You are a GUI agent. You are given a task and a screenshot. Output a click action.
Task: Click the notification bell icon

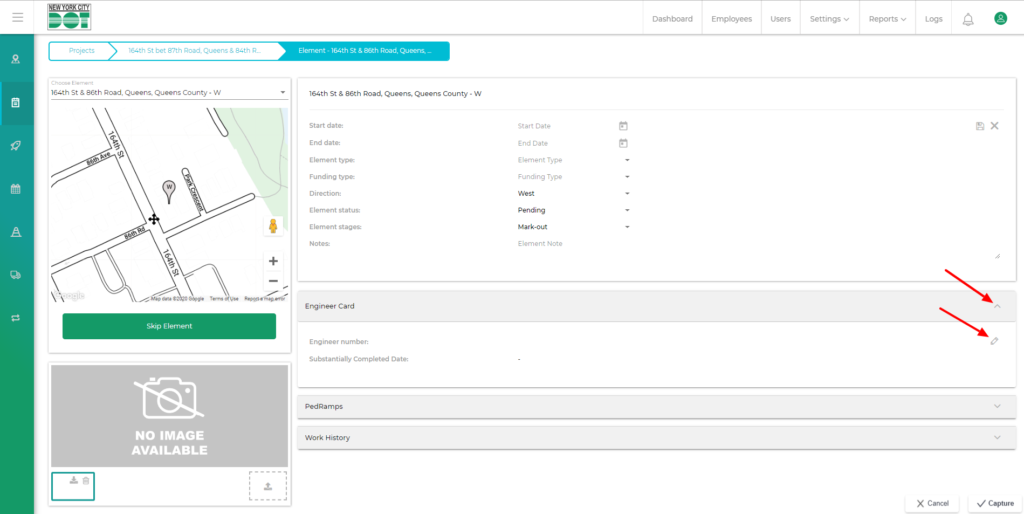[968, 19]
